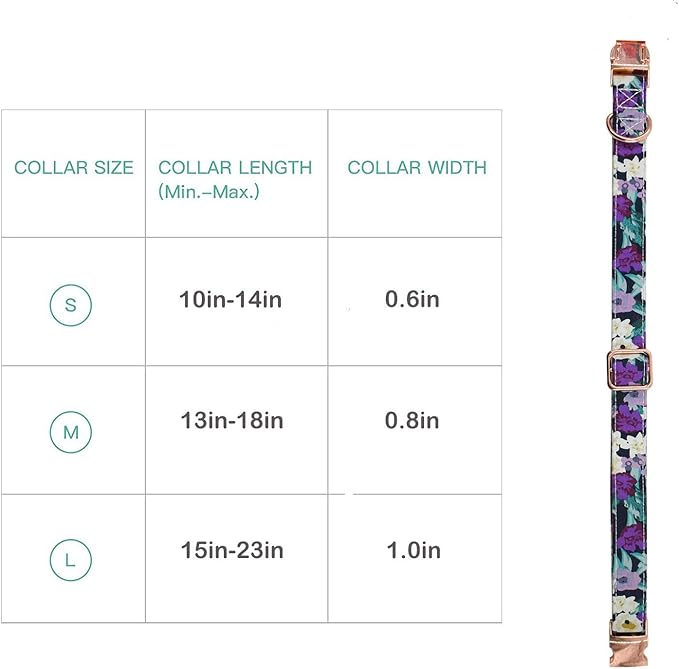
Task: Select the 0.6in width value
Action: pyautogui.click(x=412, y=299)
